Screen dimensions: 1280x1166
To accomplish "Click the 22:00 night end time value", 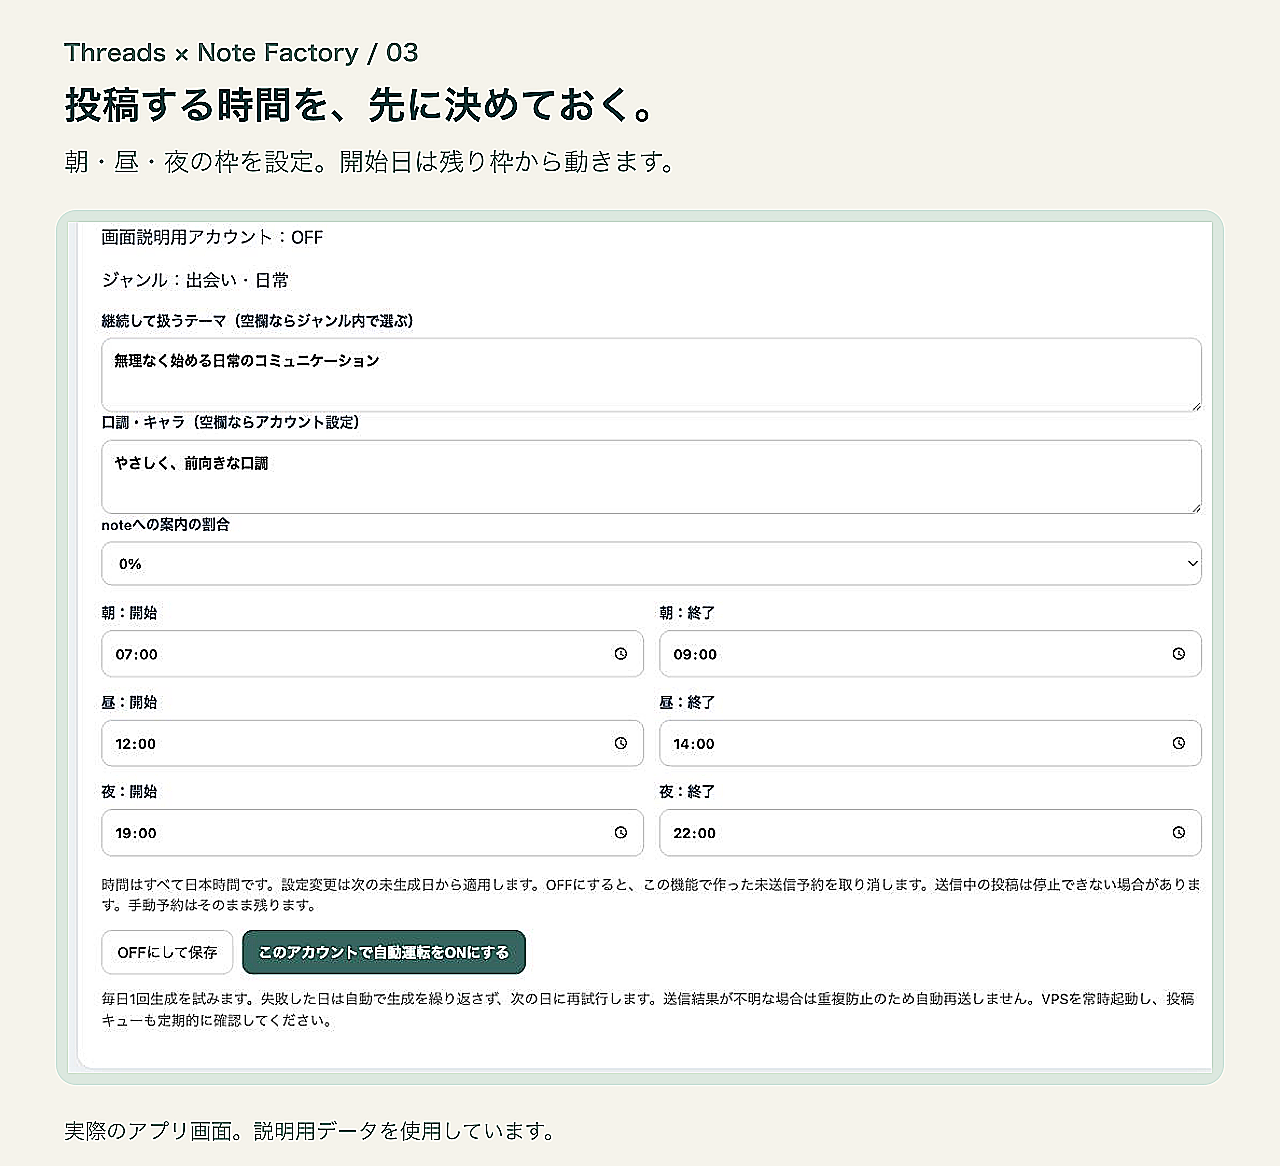I will coord(695,833).
